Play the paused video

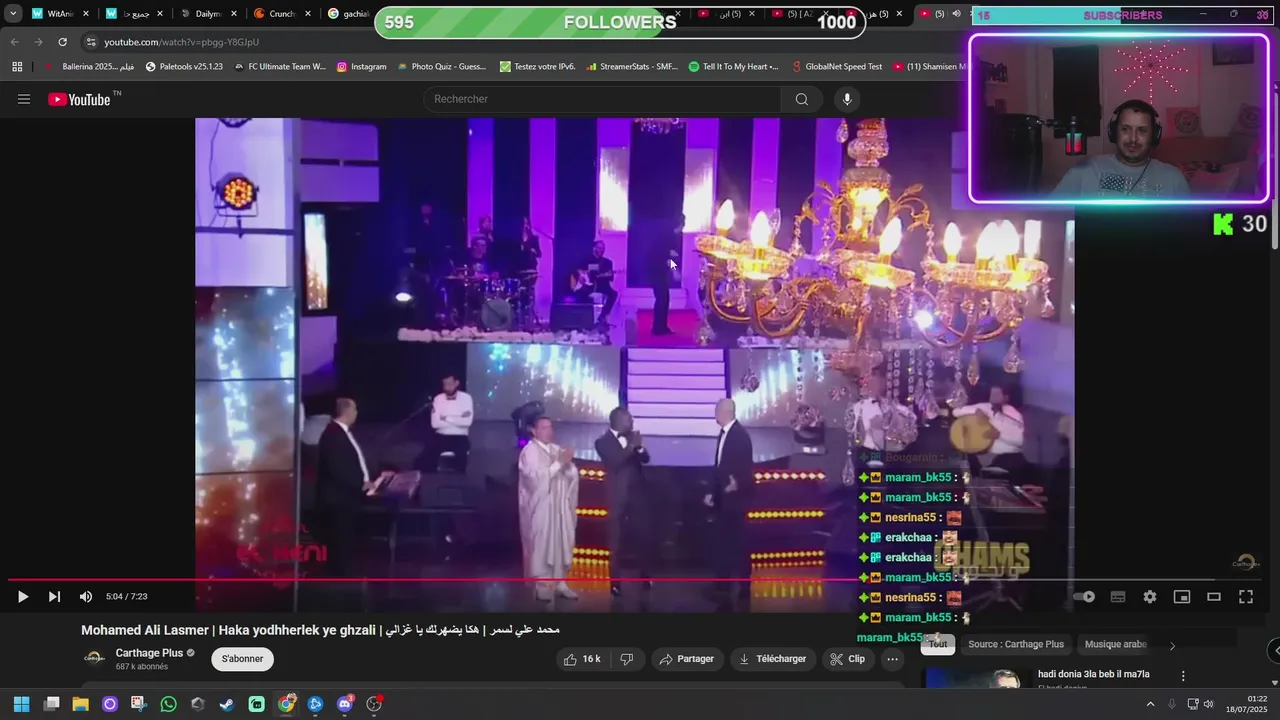[22, 597]
